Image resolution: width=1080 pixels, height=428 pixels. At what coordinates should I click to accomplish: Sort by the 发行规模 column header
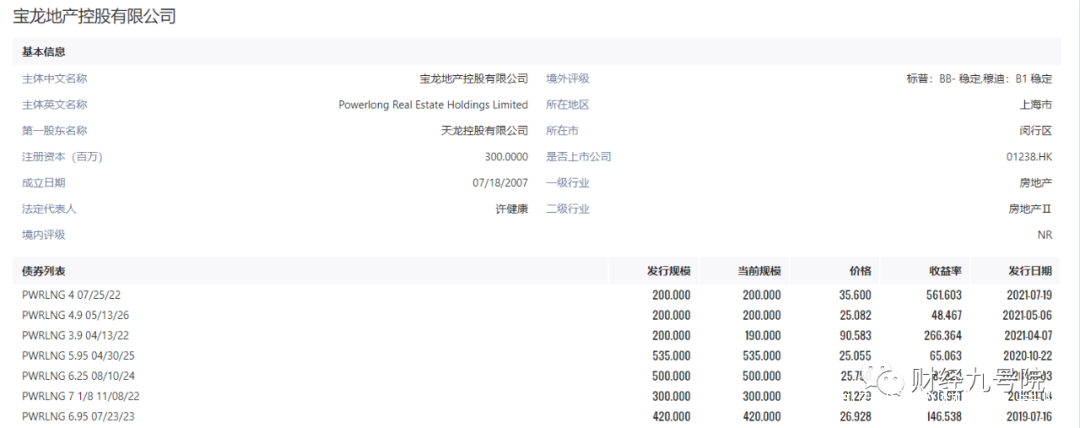[669, 271]
